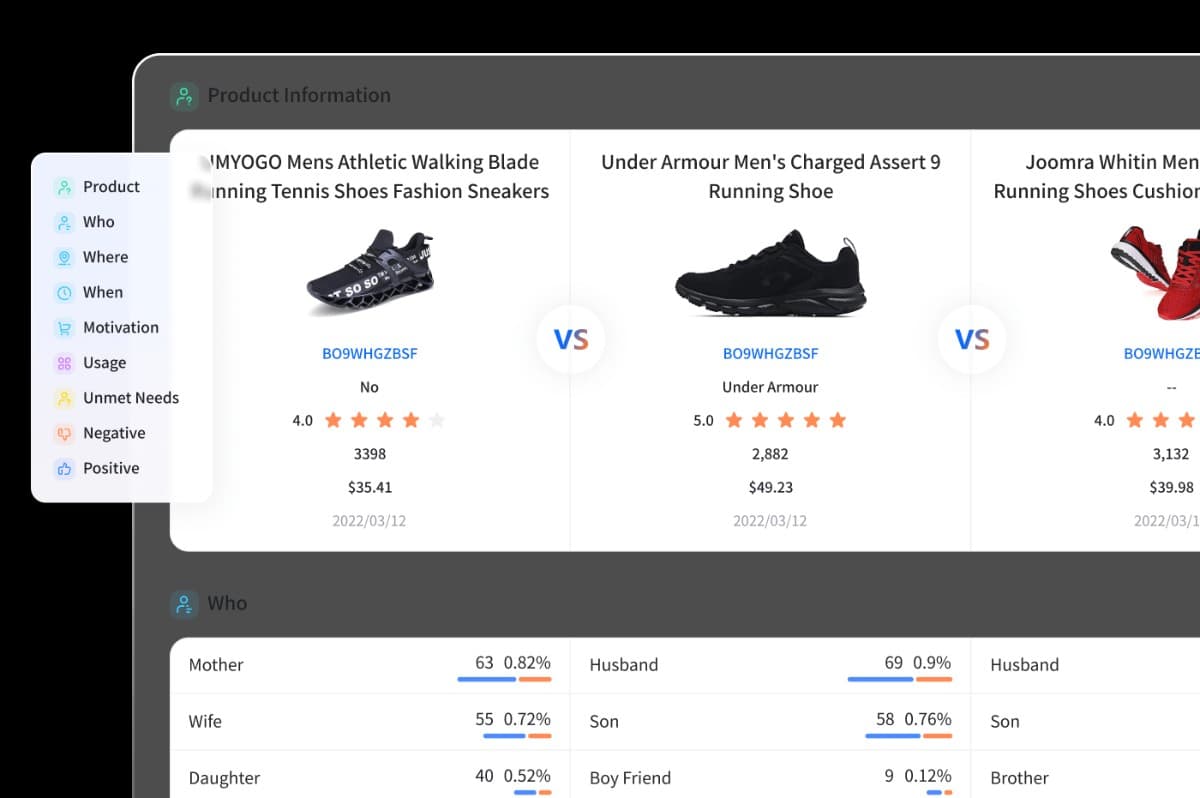The width and height of the screenshot is (1200, 798).
Task: Click the Wife row label
Action: (205, 721)
